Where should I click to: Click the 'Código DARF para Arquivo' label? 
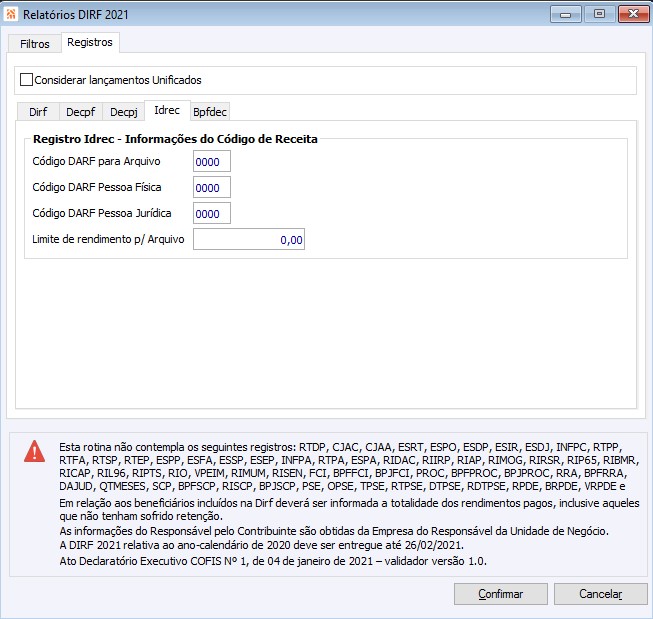(x=96, y=161)
